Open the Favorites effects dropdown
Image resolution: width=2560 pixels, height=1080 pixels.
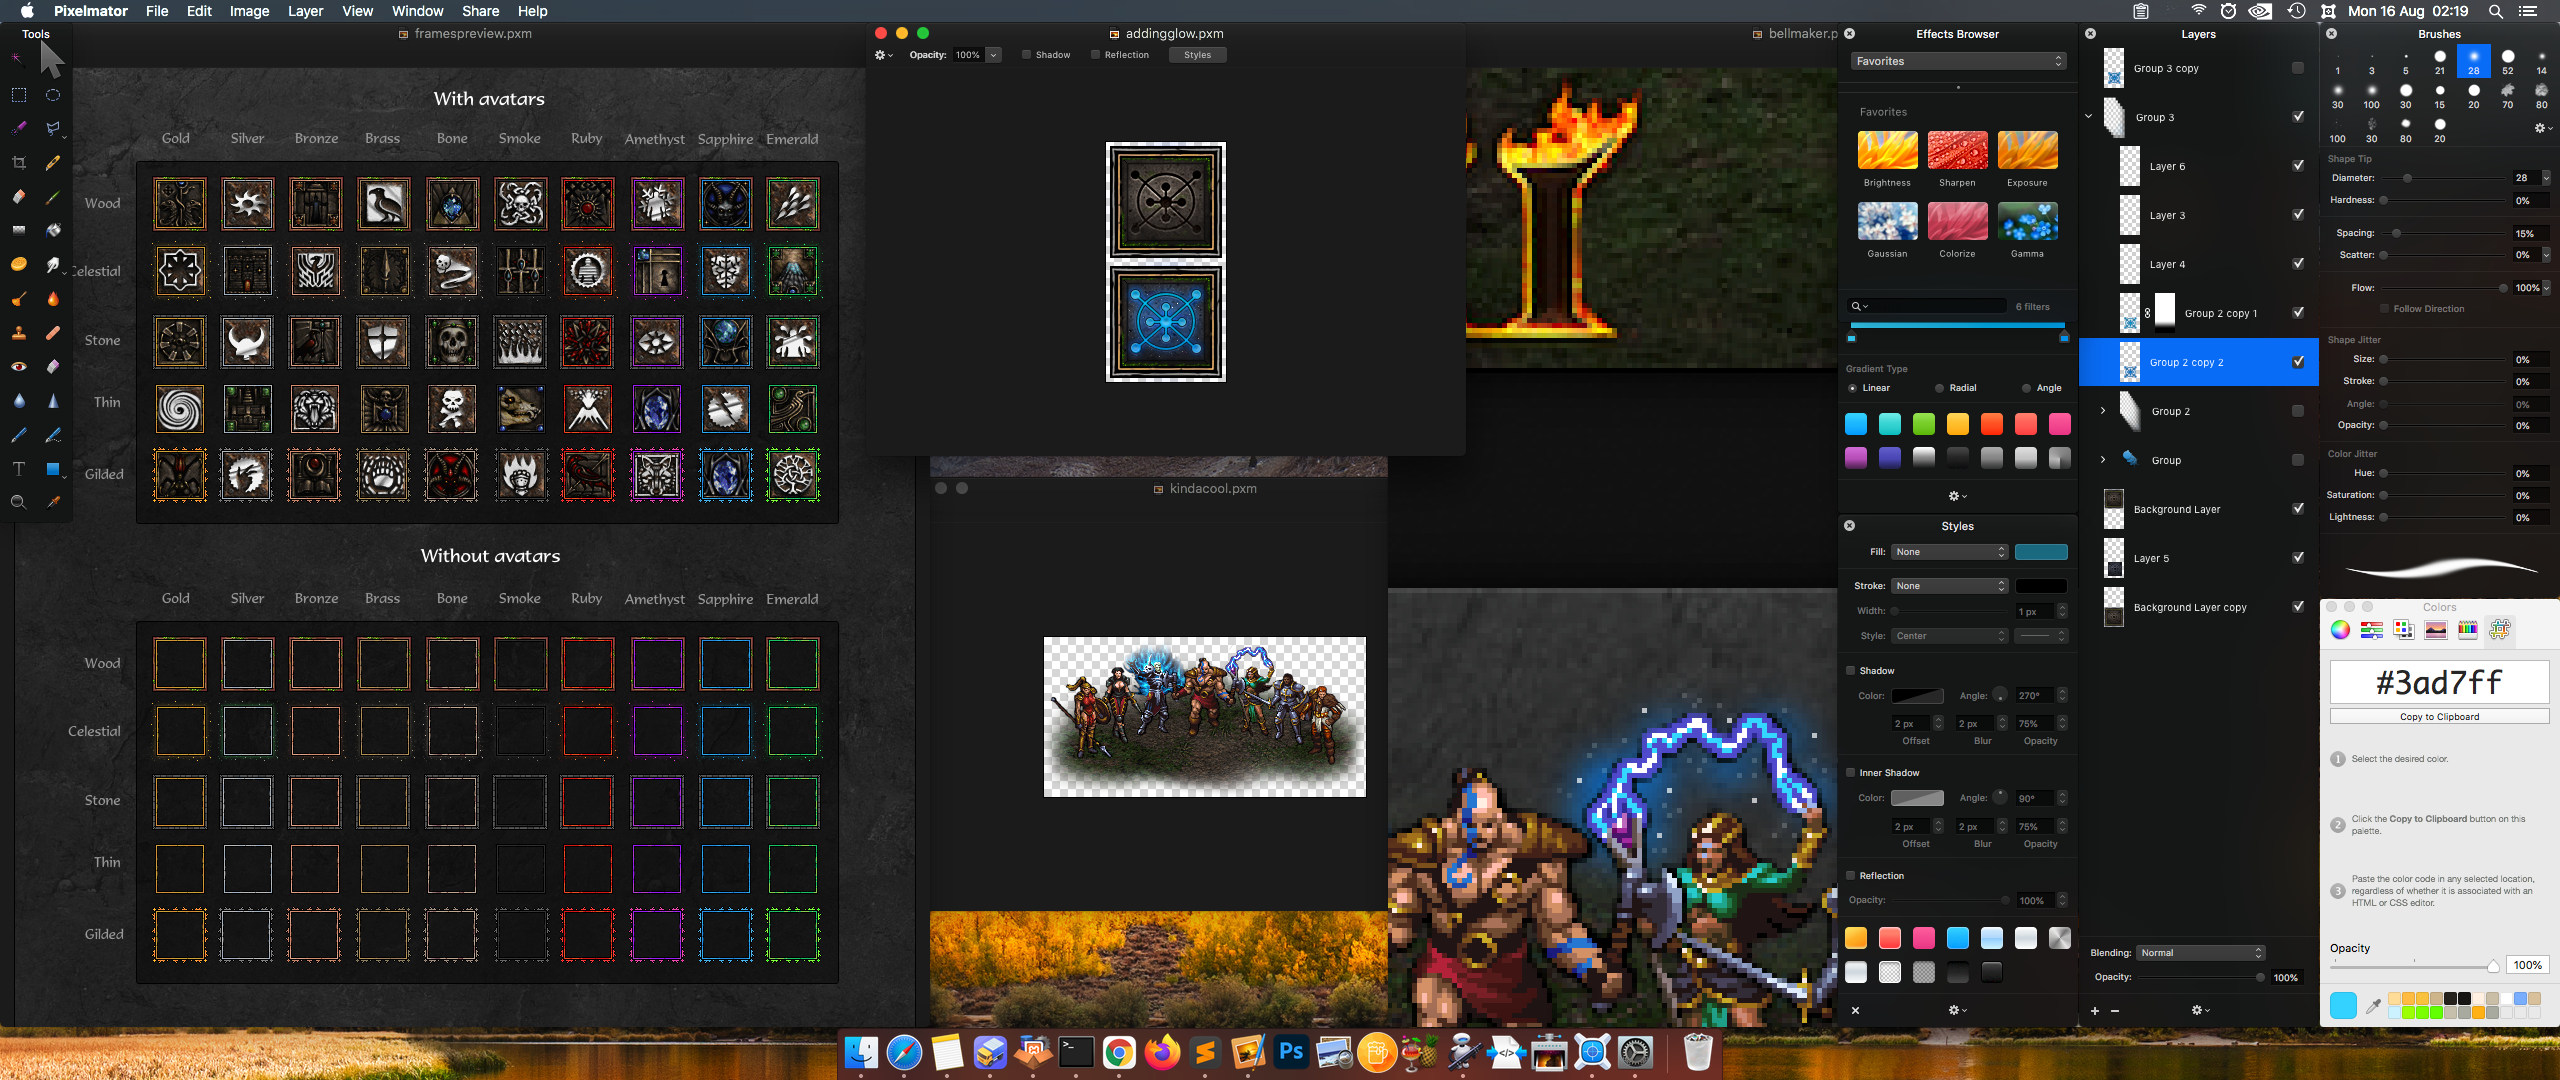click(1957, 61)
